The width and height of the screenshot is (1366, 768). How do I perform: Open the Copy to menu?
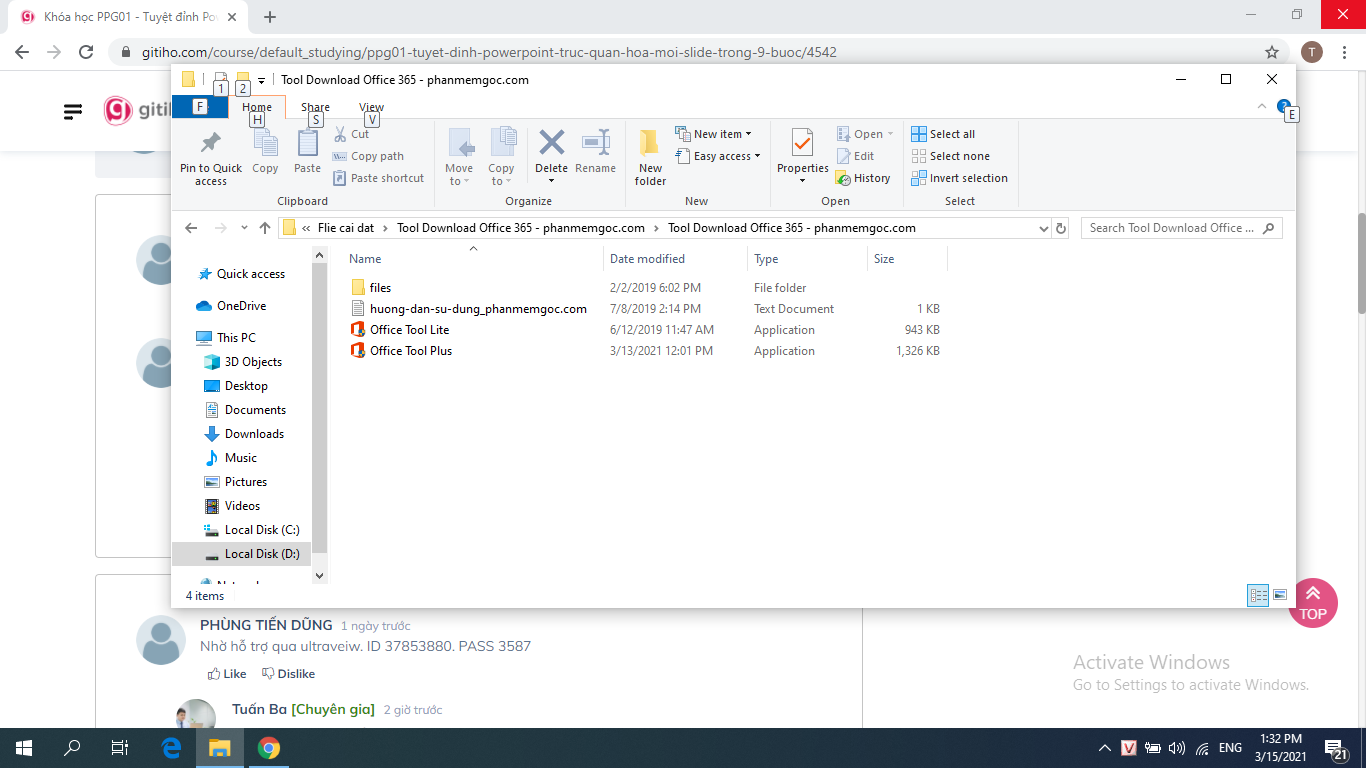click(501, 156)
